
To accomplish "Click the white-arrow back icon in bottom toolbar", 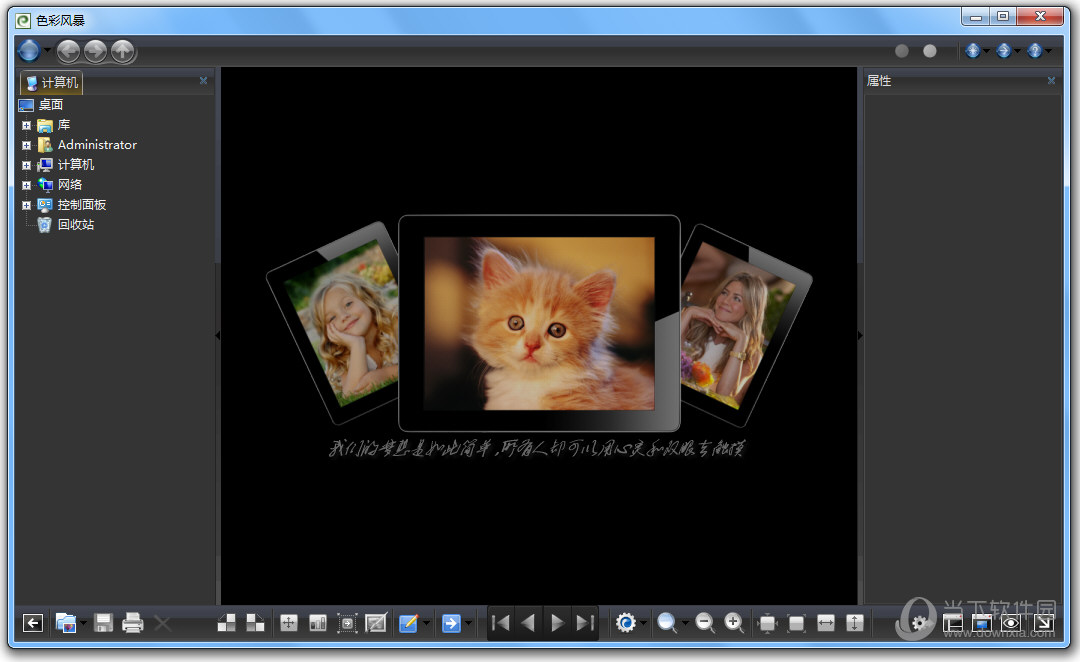I will tap(32, 623).
